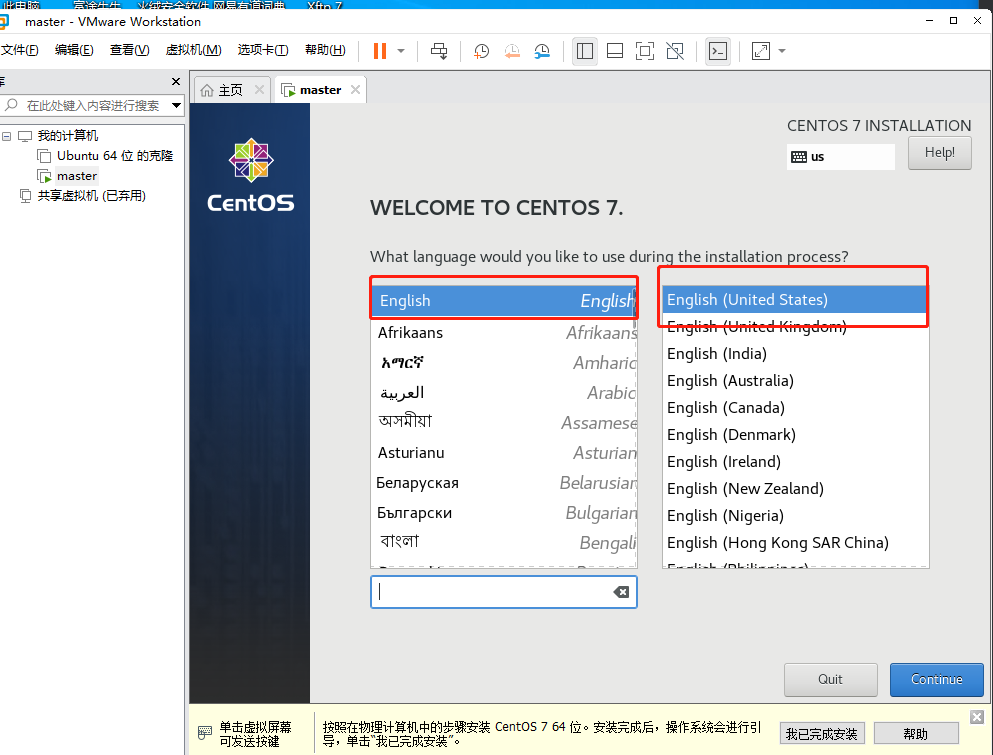Select English (Hong Kong SAR China) locale

[795, 543]
